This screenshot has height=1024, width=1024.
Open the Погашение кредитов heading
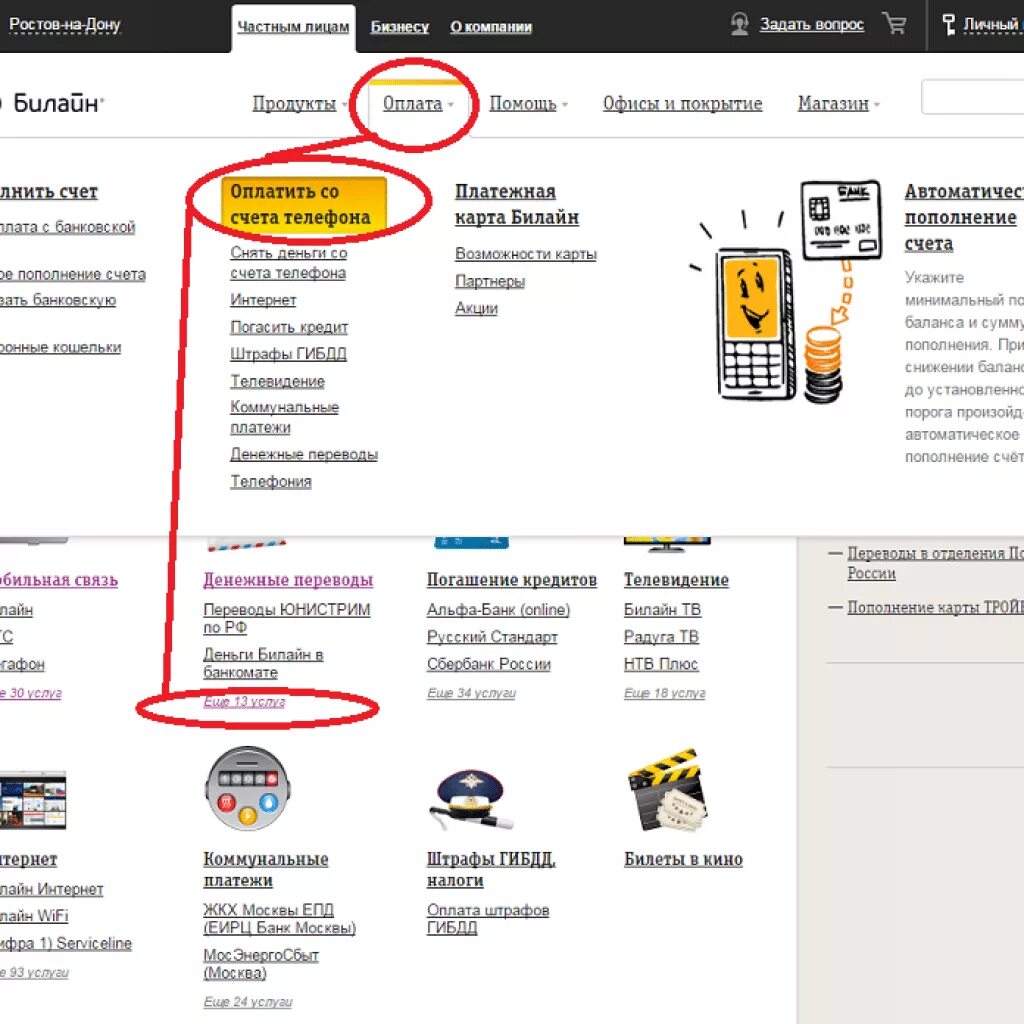click(x=511, y=579)
